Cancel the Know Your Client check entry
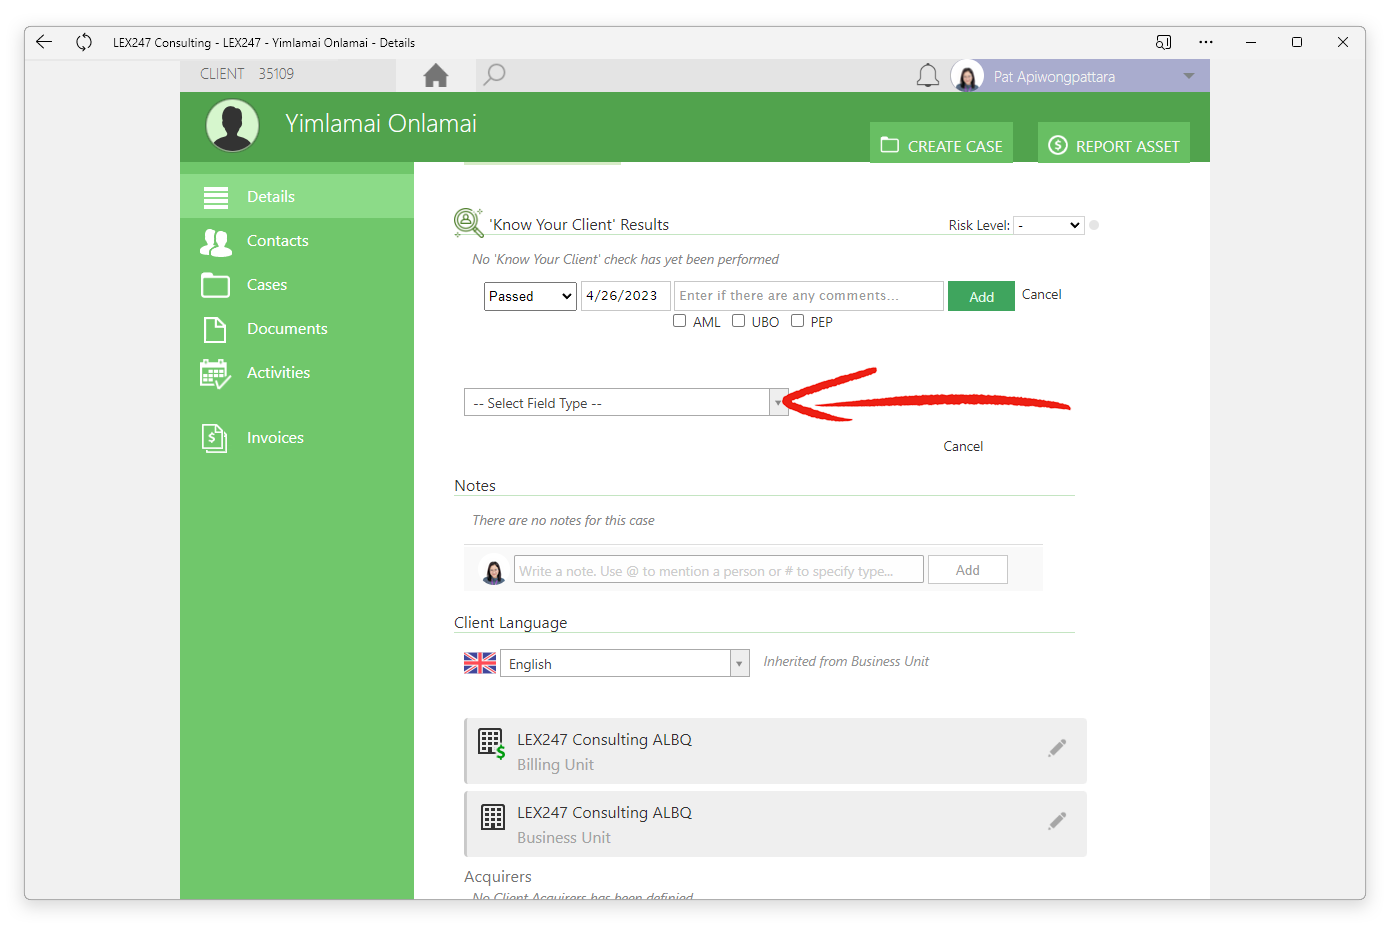 click(1042, 294)
